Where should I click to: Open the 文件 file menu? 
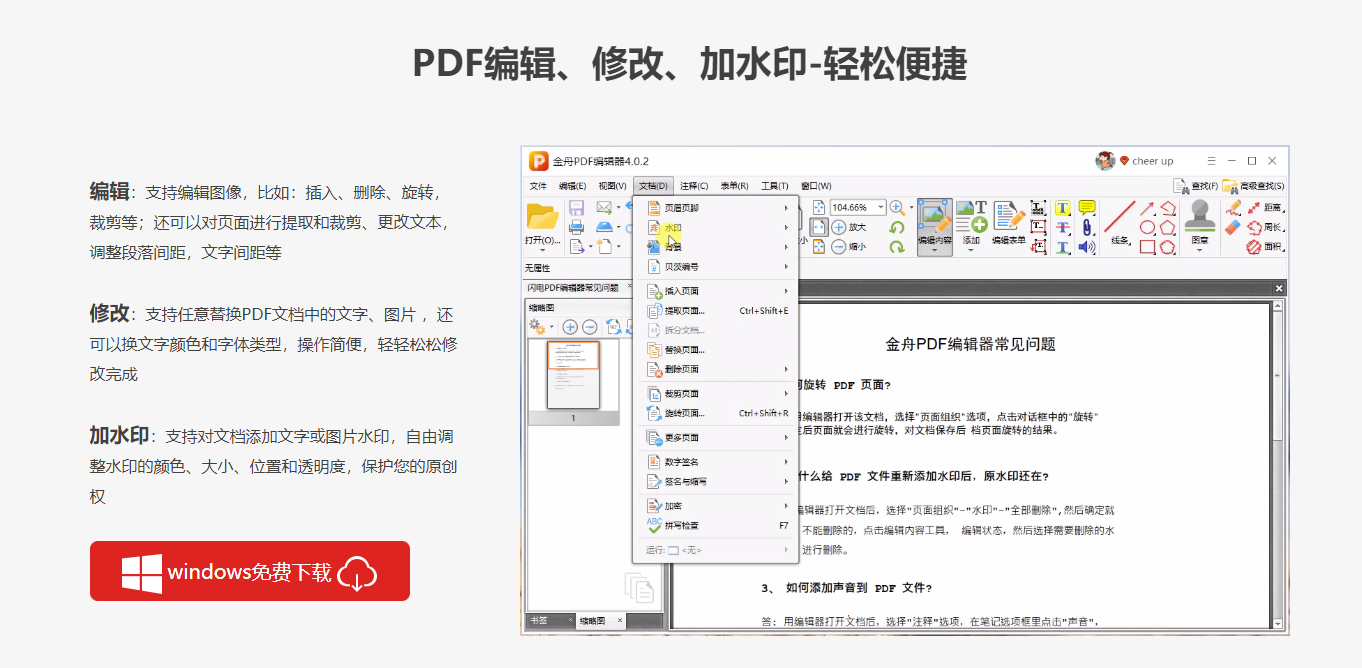click(538, 186)
